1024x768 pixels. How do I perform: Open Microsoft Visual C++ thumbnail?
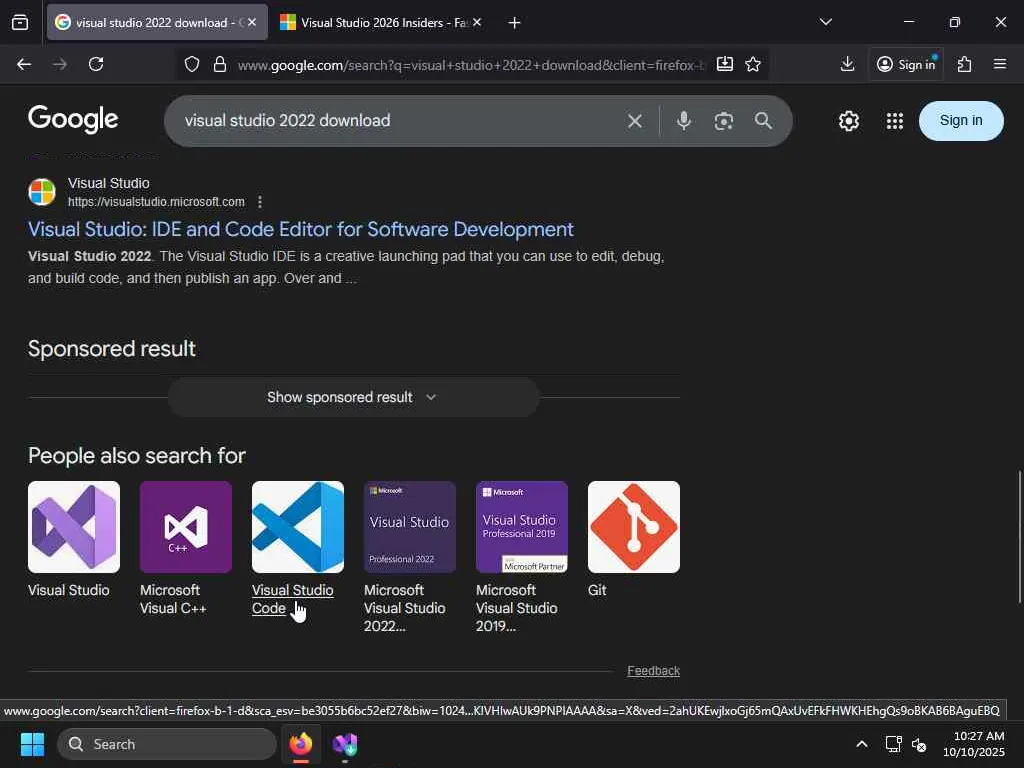tap(185, 527)
